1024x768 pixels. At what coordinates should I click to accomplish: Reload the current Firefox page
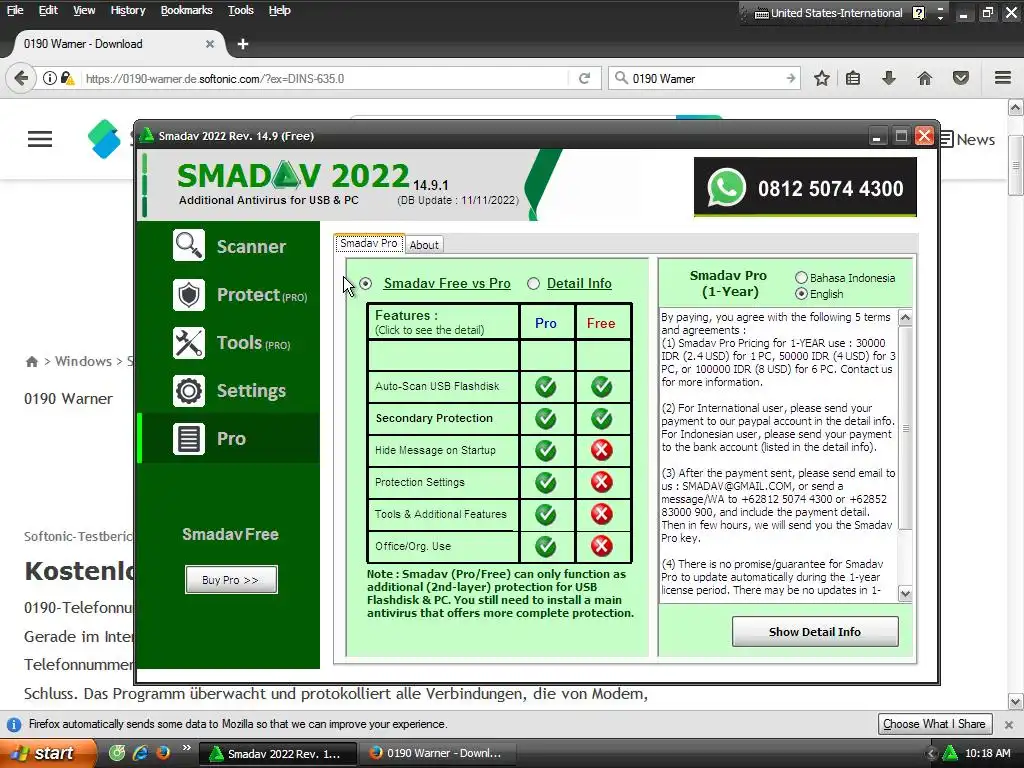pyautogui.click(x=584, y=78)
